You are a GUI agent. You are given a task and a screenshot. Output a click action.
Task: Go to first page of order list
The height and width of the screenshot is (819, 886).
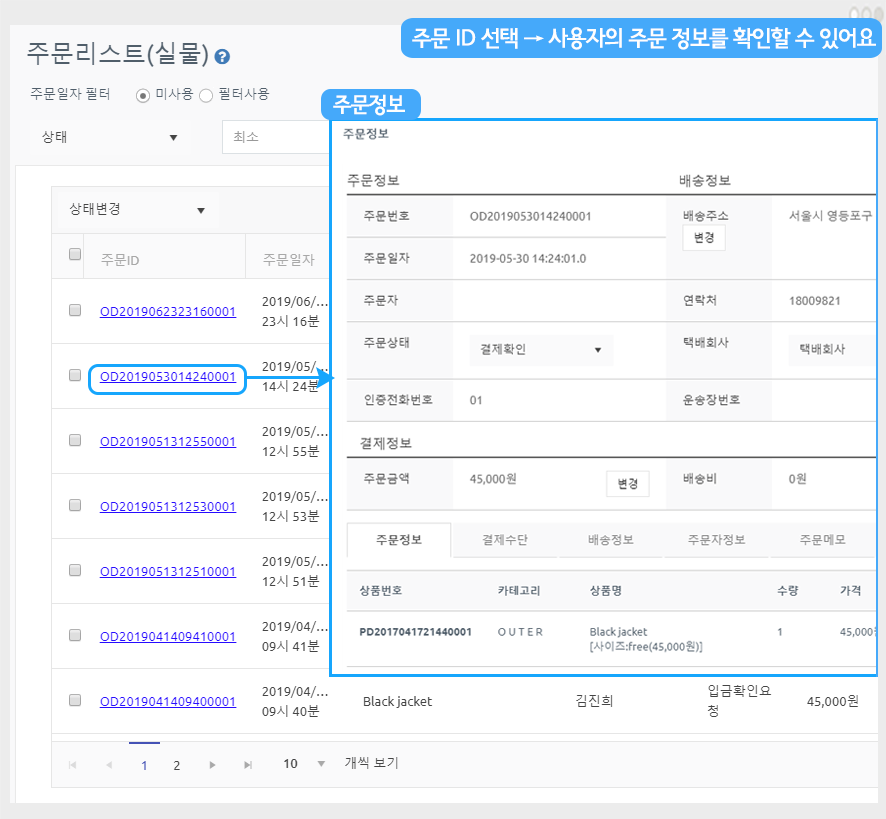[x=72, y=765]
